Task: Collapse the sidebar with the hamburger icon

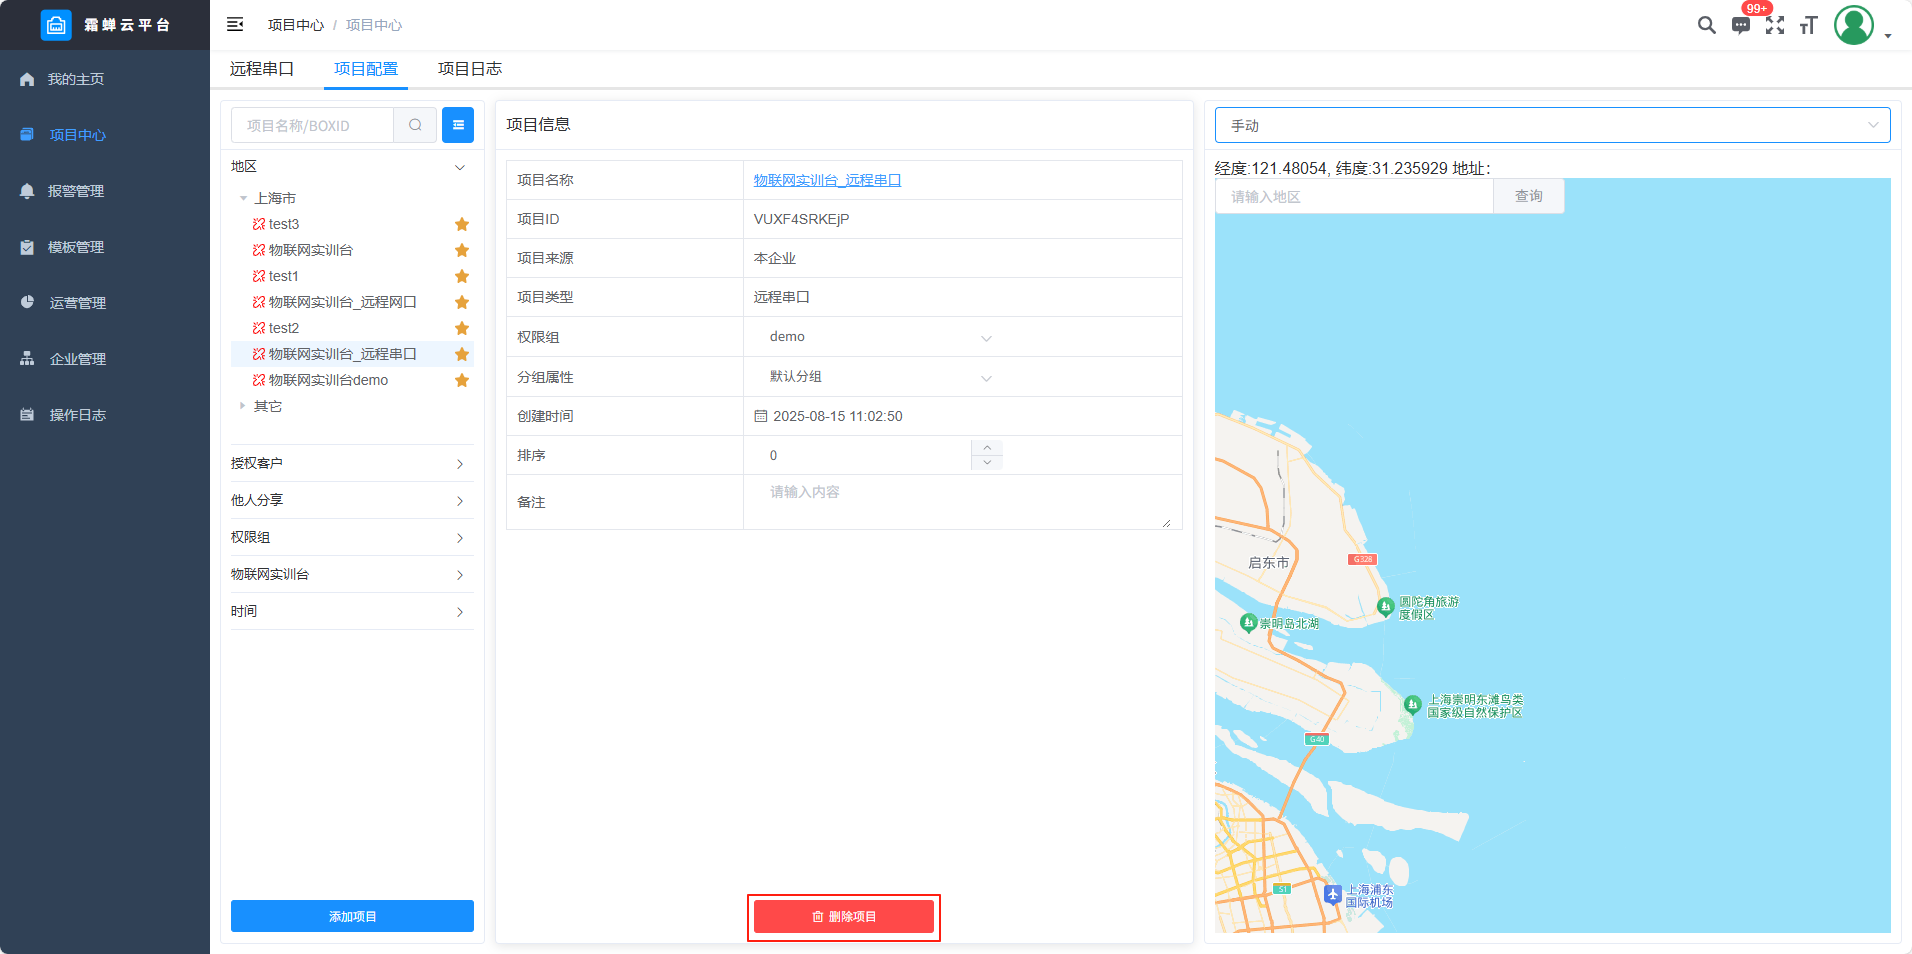Action: coord(235,24)
